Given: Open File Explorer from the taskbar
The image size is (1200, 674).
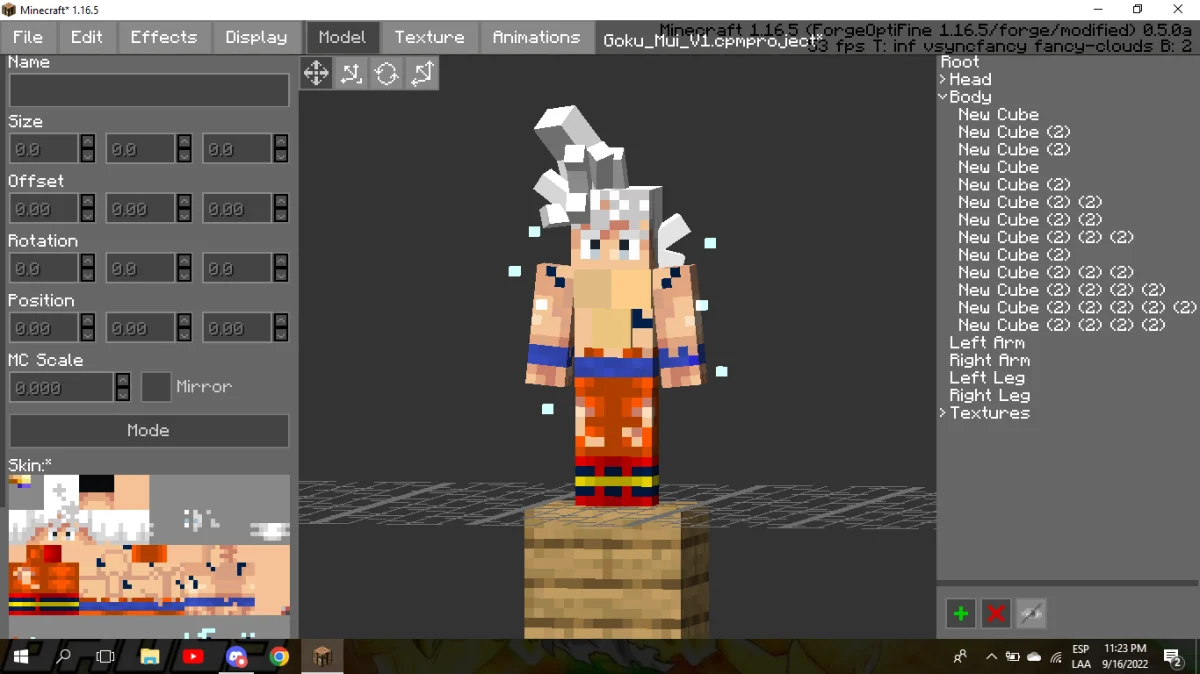Looking at the screenshot, I should (x=150, y=657).
